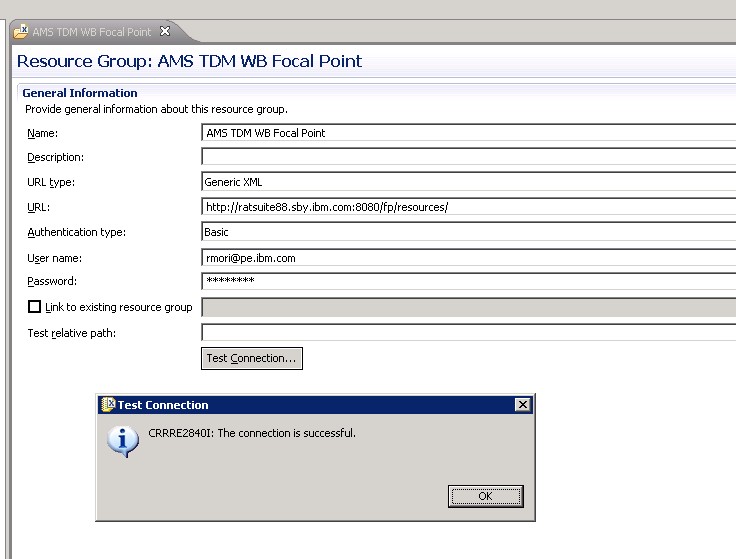The image size is (736, 559).
Task: Click the Test Connection dialog title icon
Action: tap(108, 404)
